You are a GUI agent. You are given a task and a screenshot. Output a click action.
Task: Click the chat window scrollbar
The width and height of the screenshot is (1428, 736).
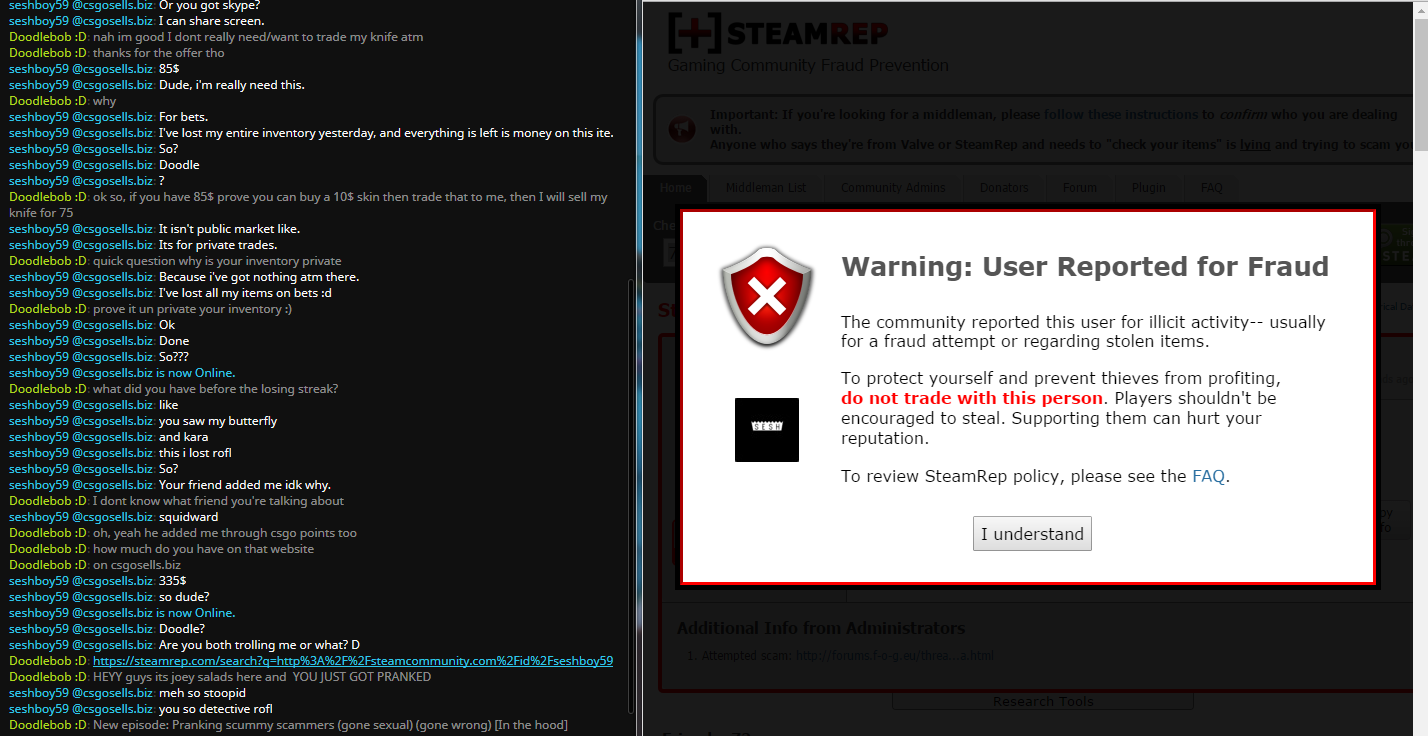click(631, 495)
